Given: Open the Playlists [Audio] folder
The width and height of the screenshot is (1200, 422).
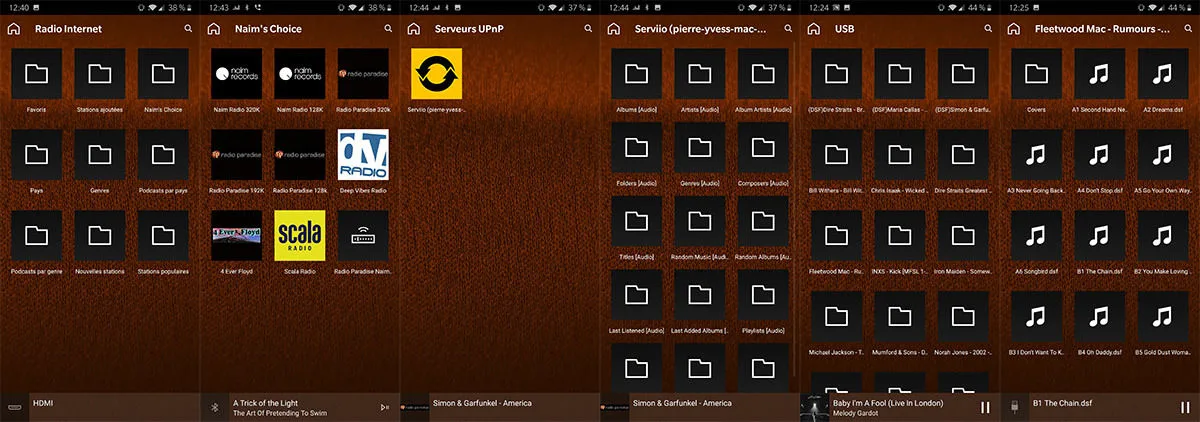Looking at the screenshot, I should point(763,297).
